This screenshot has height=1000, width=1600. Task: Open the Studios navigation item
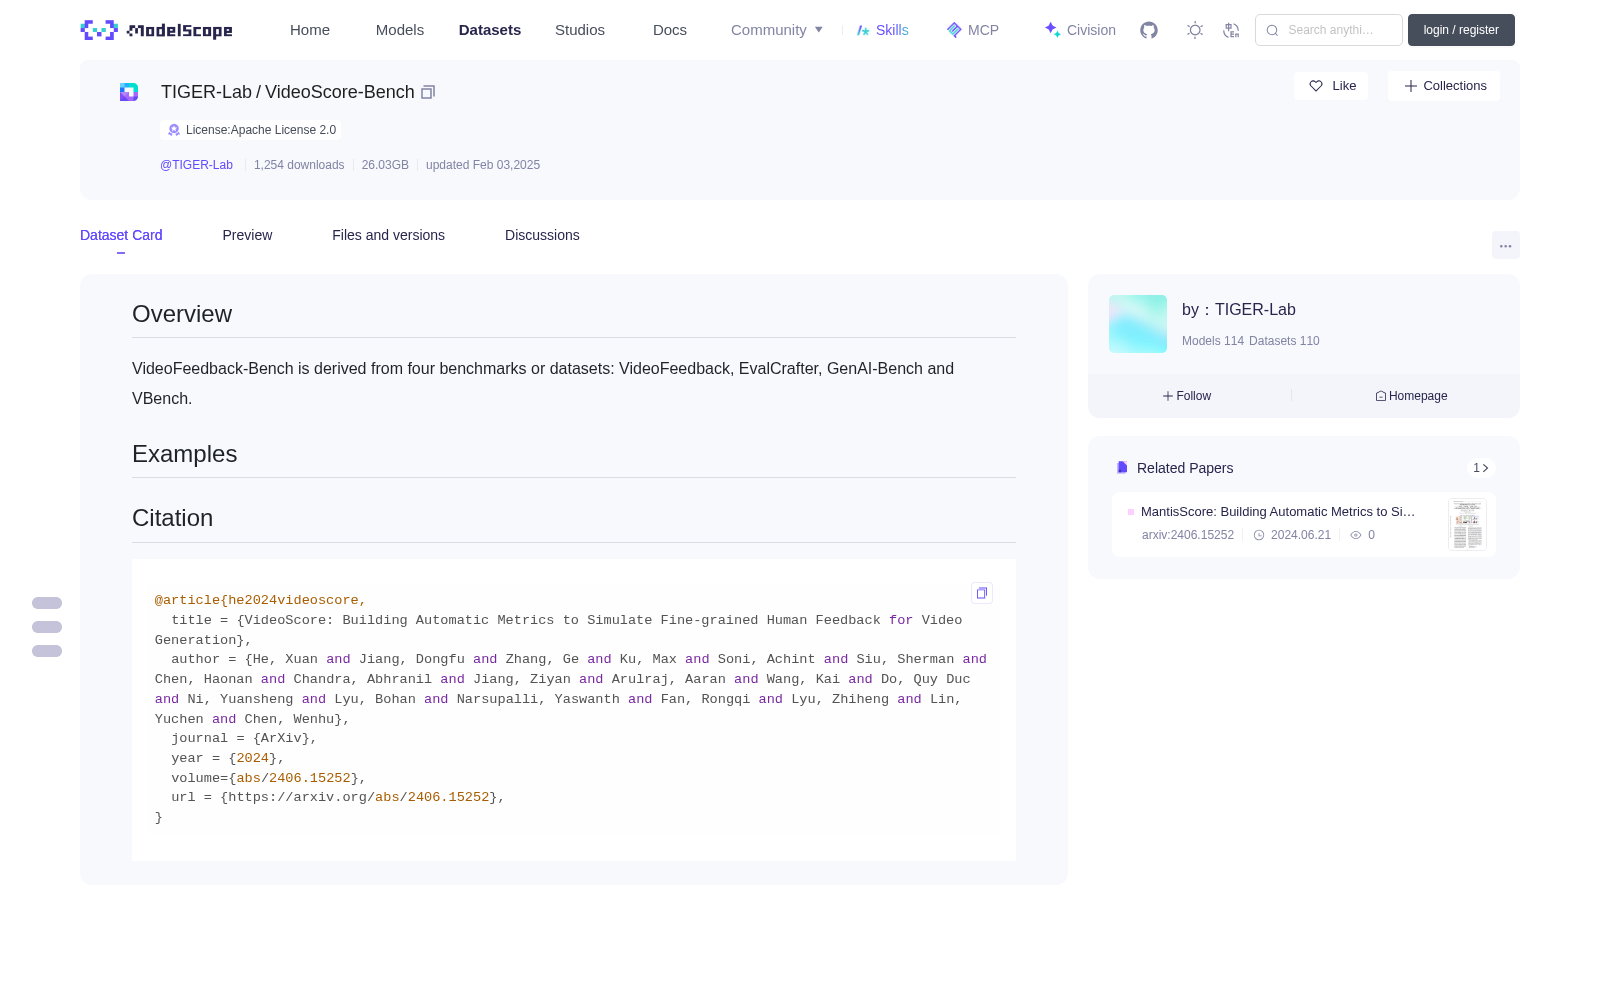coord(580,30)
